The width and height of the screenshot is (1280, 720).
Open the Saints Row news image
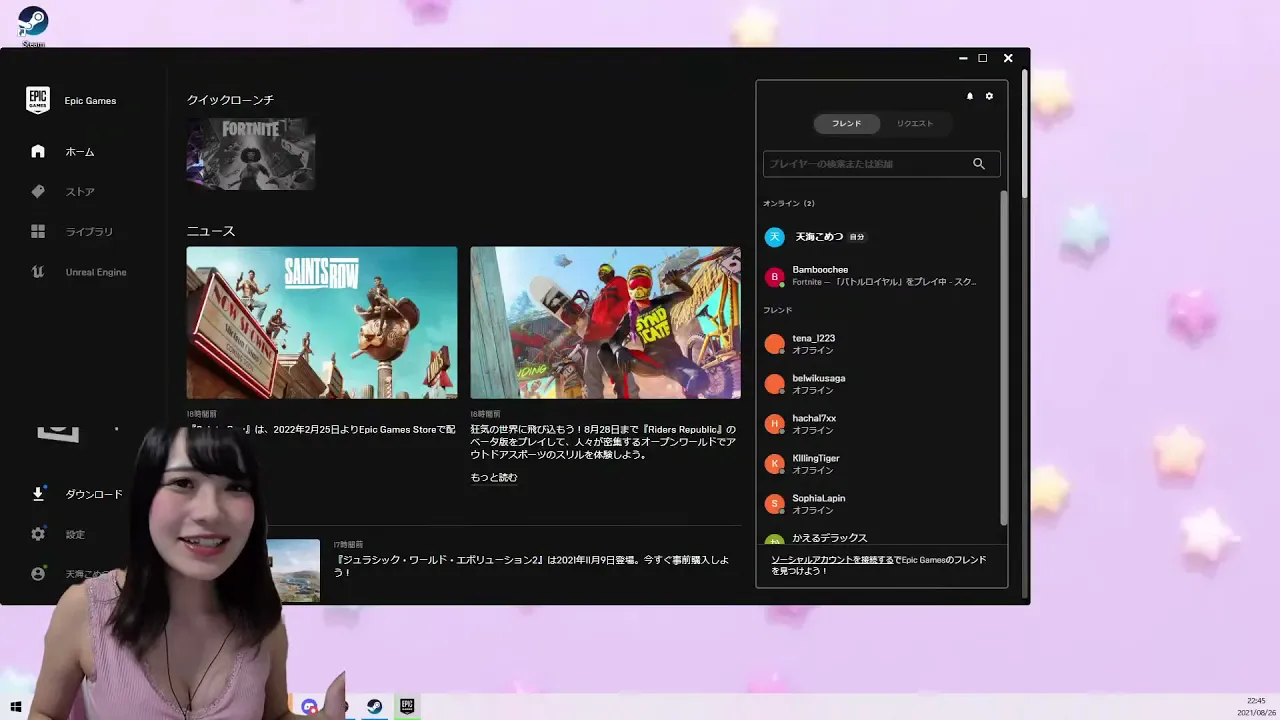pos(322,323)
